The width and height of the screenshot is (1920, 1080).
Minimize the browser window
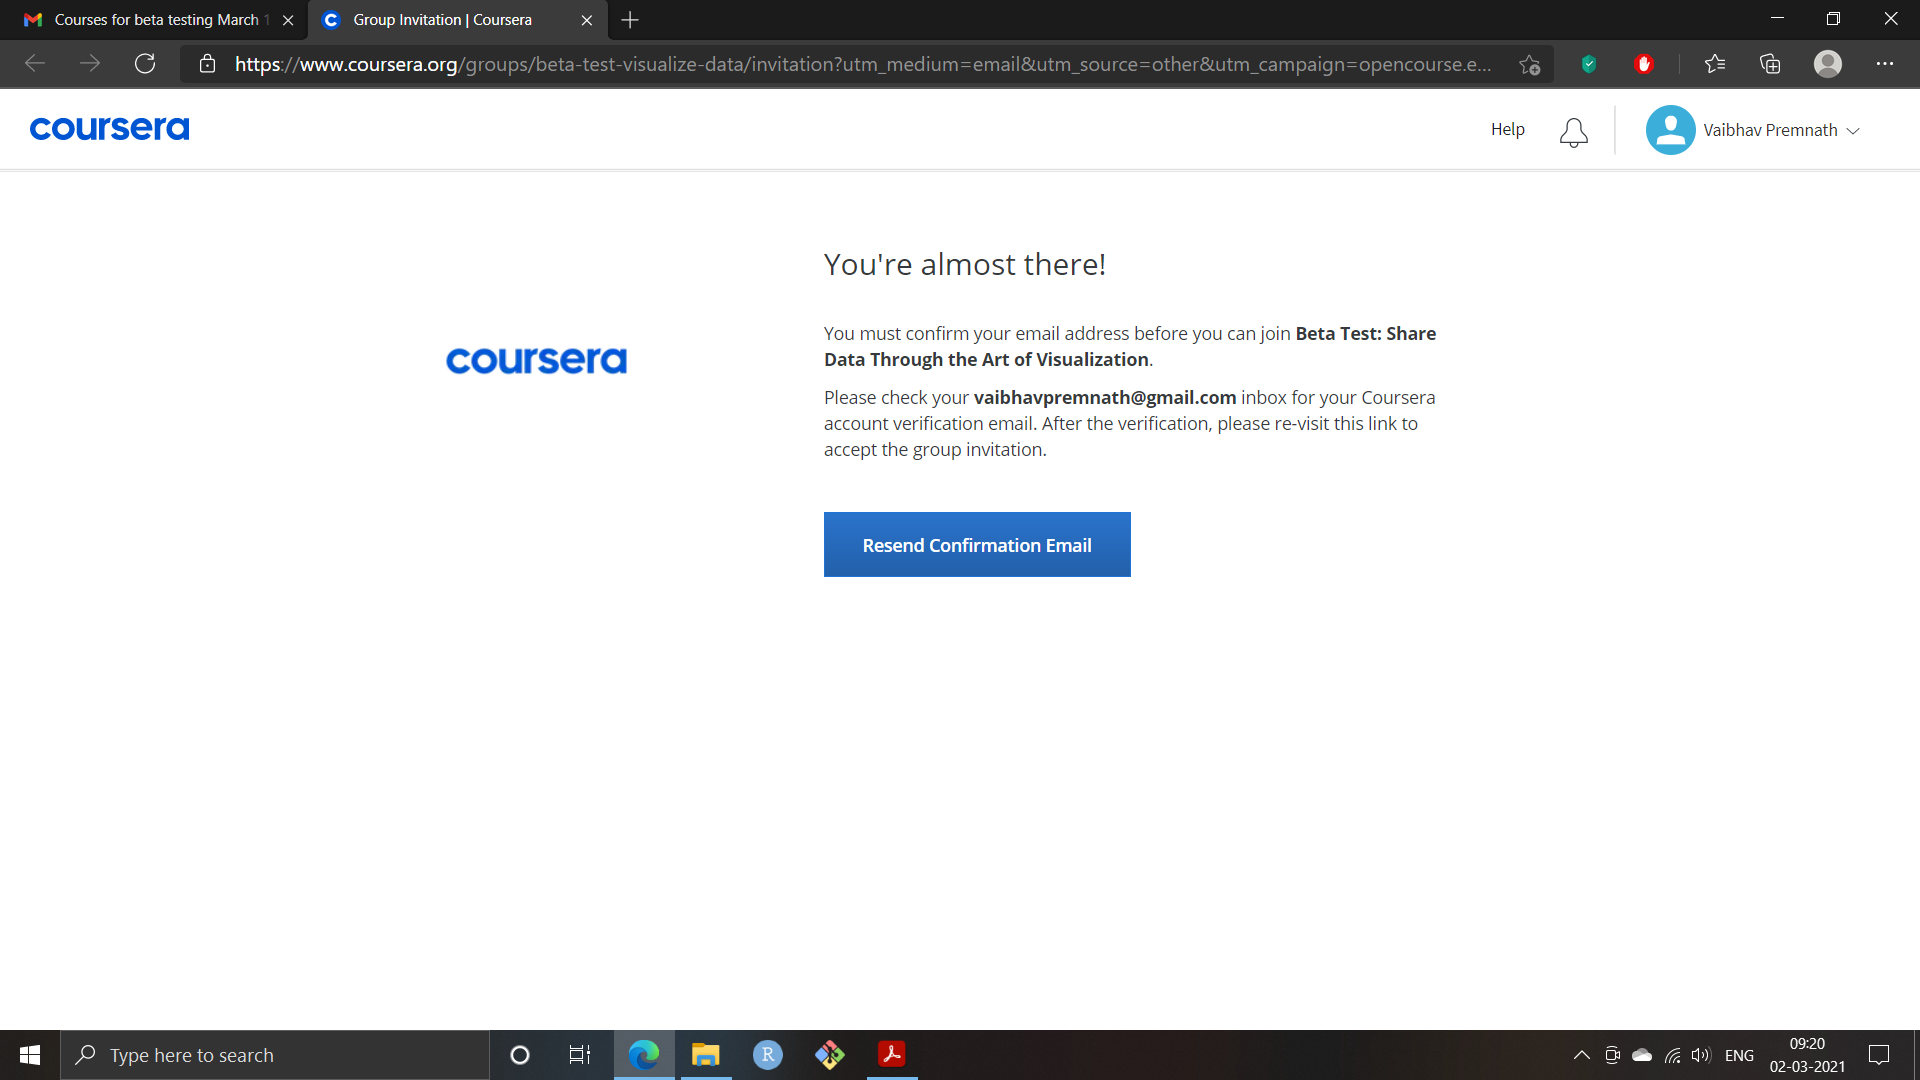click(1777, 19)
